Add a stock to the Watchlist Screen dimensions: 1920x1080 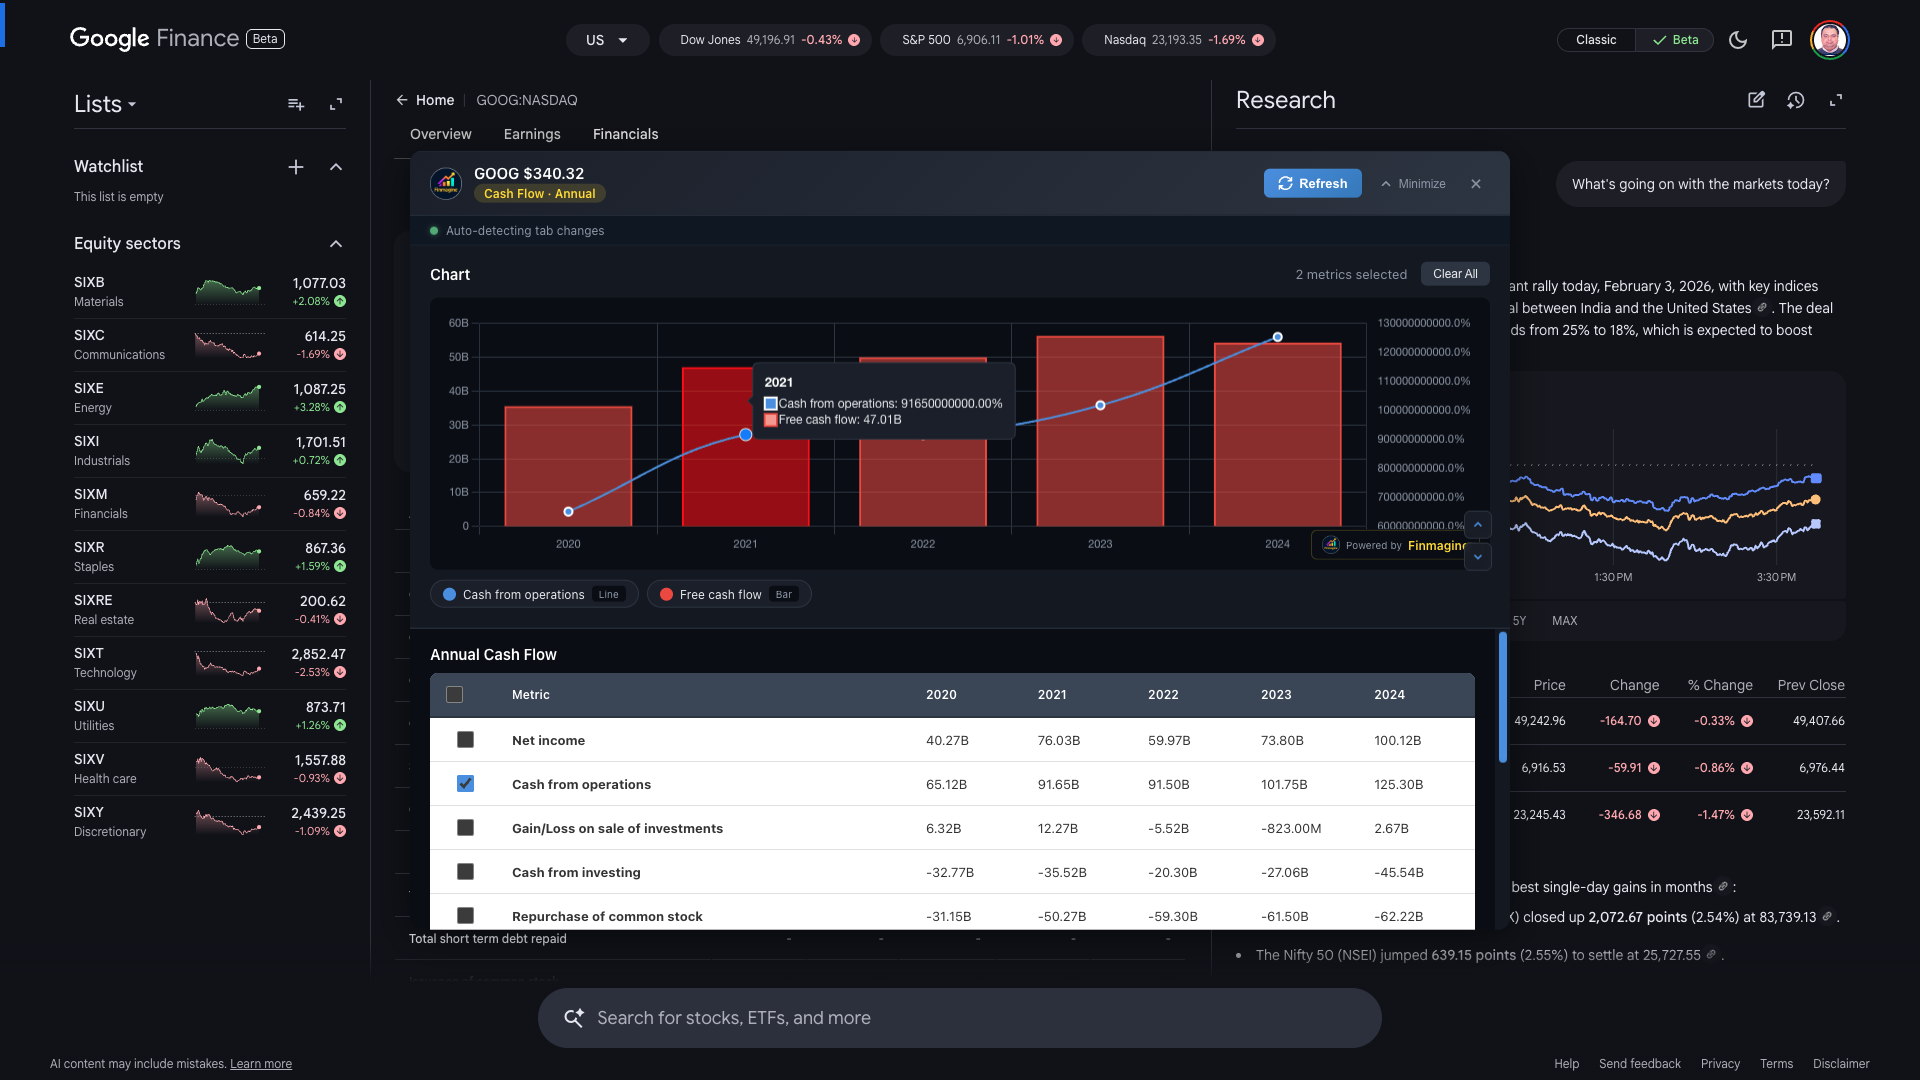point(296,167)
